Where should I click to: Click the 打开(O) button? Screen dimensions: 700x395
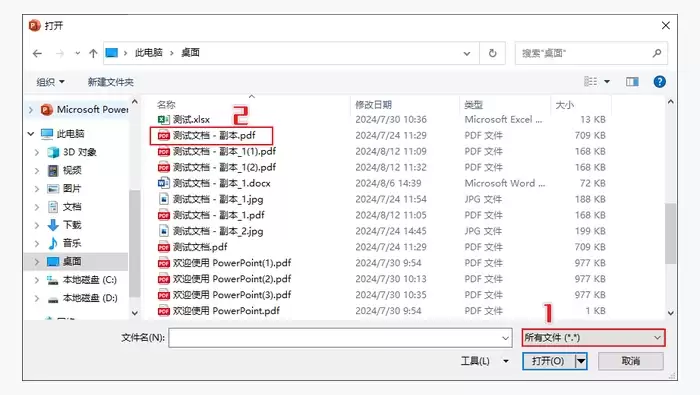549,361
